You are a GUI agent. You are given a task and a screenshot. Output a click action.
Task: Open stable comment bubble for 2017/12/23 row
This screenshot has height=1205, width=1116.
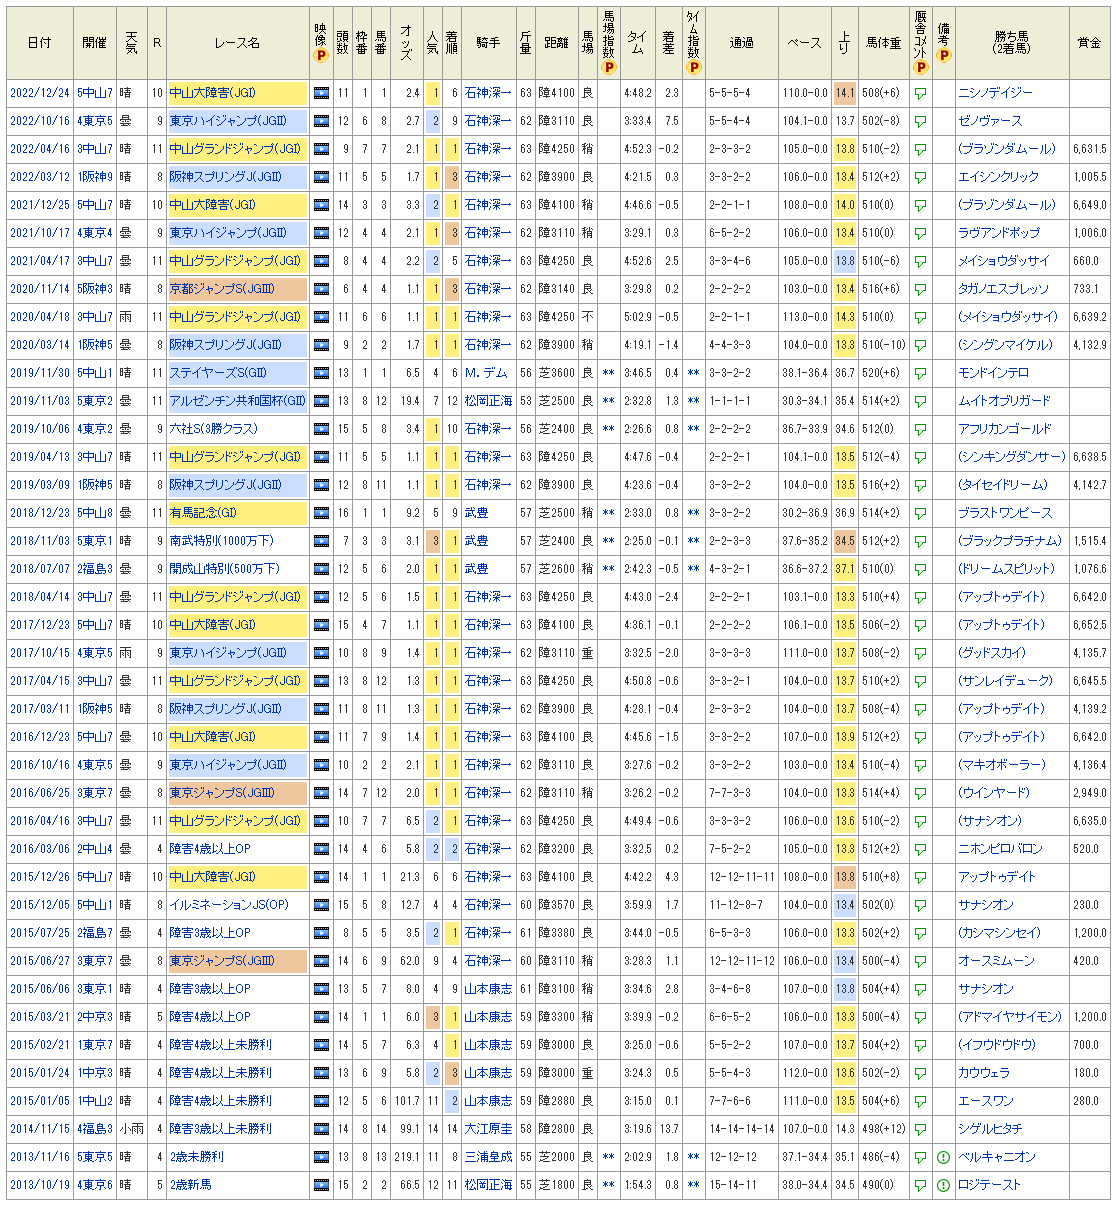920,625
